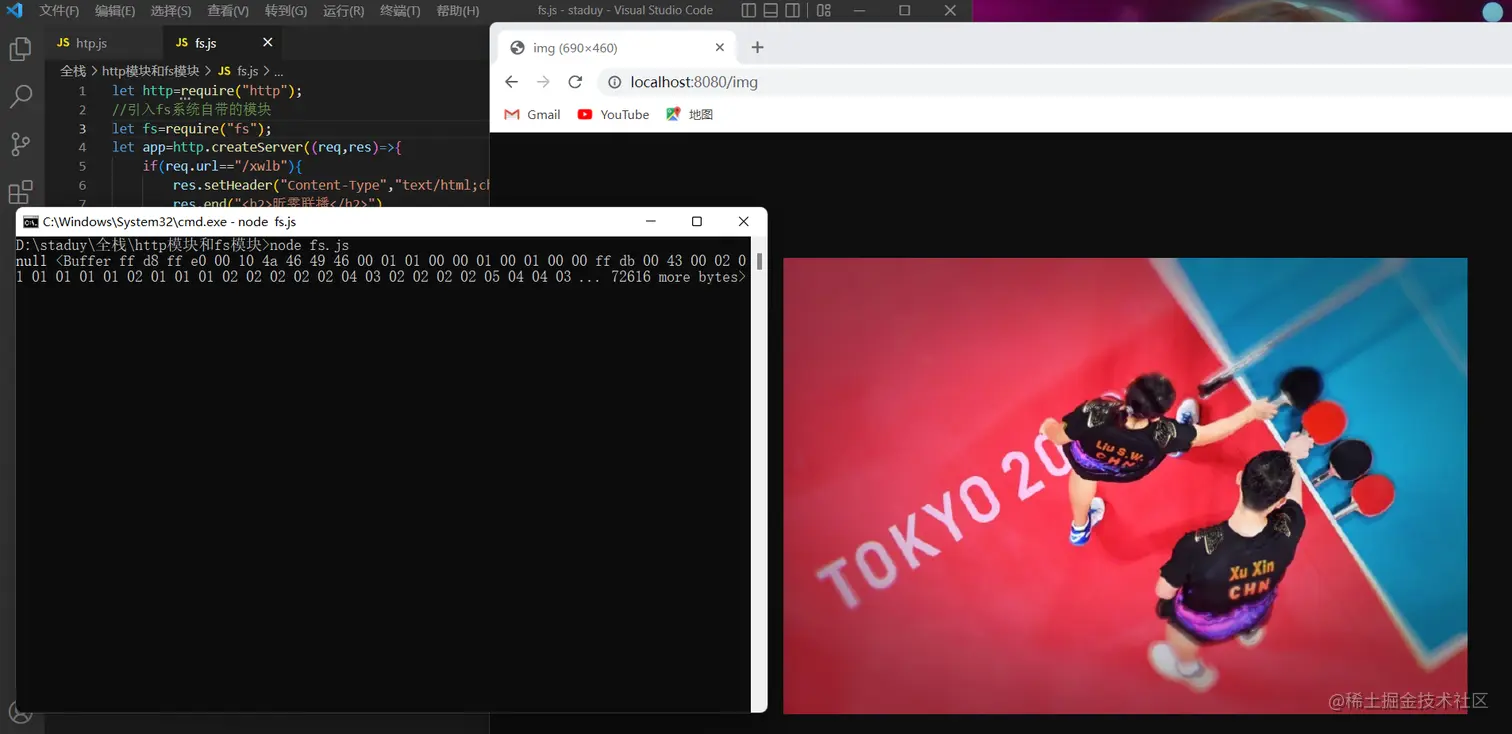Open a new browser tab
Viewport: 1512px width, 734px height.
point(757,47)
